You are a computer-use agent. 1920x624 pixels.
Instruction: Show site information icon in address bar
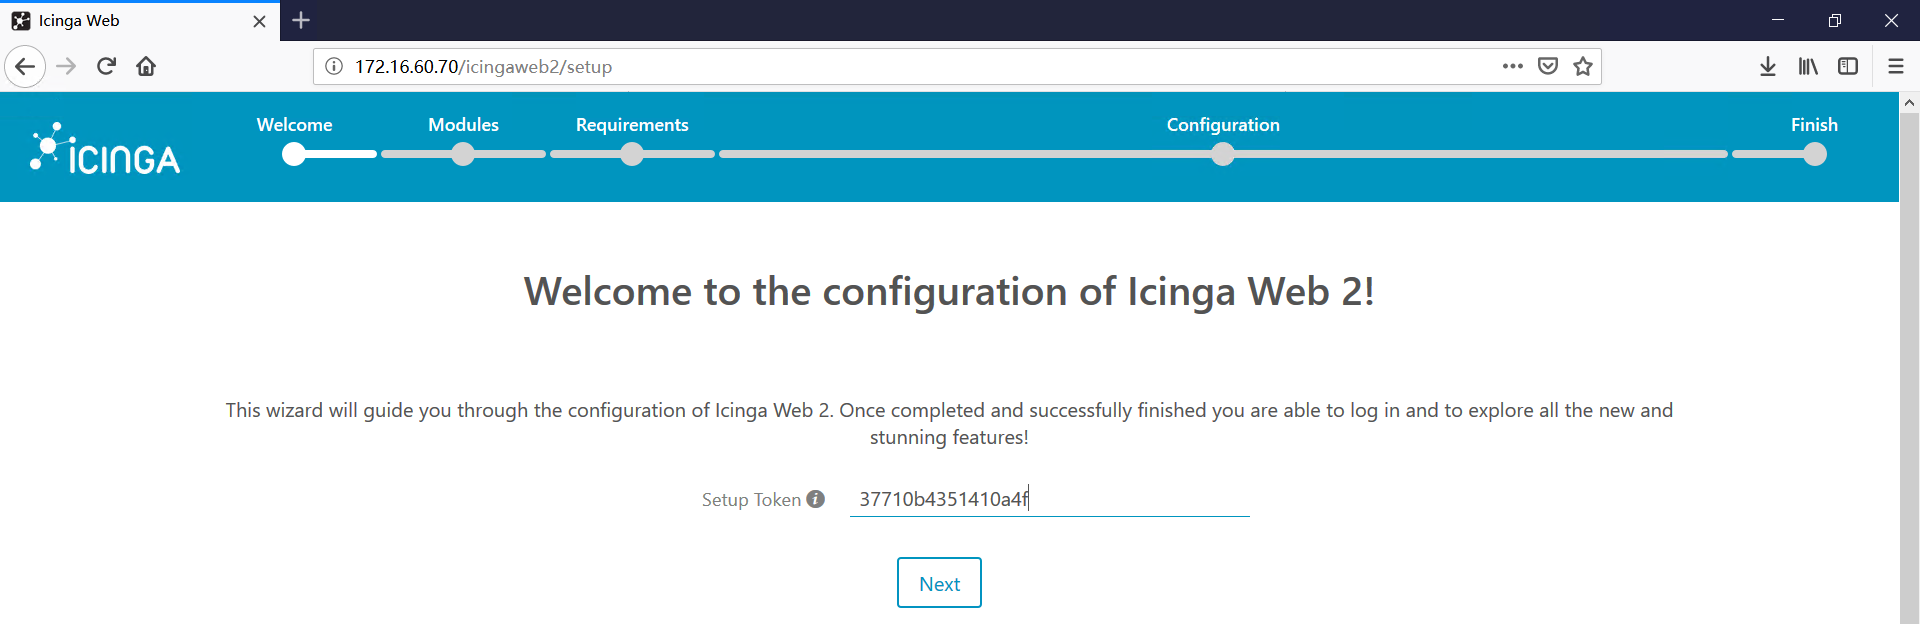click(x=334, y=67)
